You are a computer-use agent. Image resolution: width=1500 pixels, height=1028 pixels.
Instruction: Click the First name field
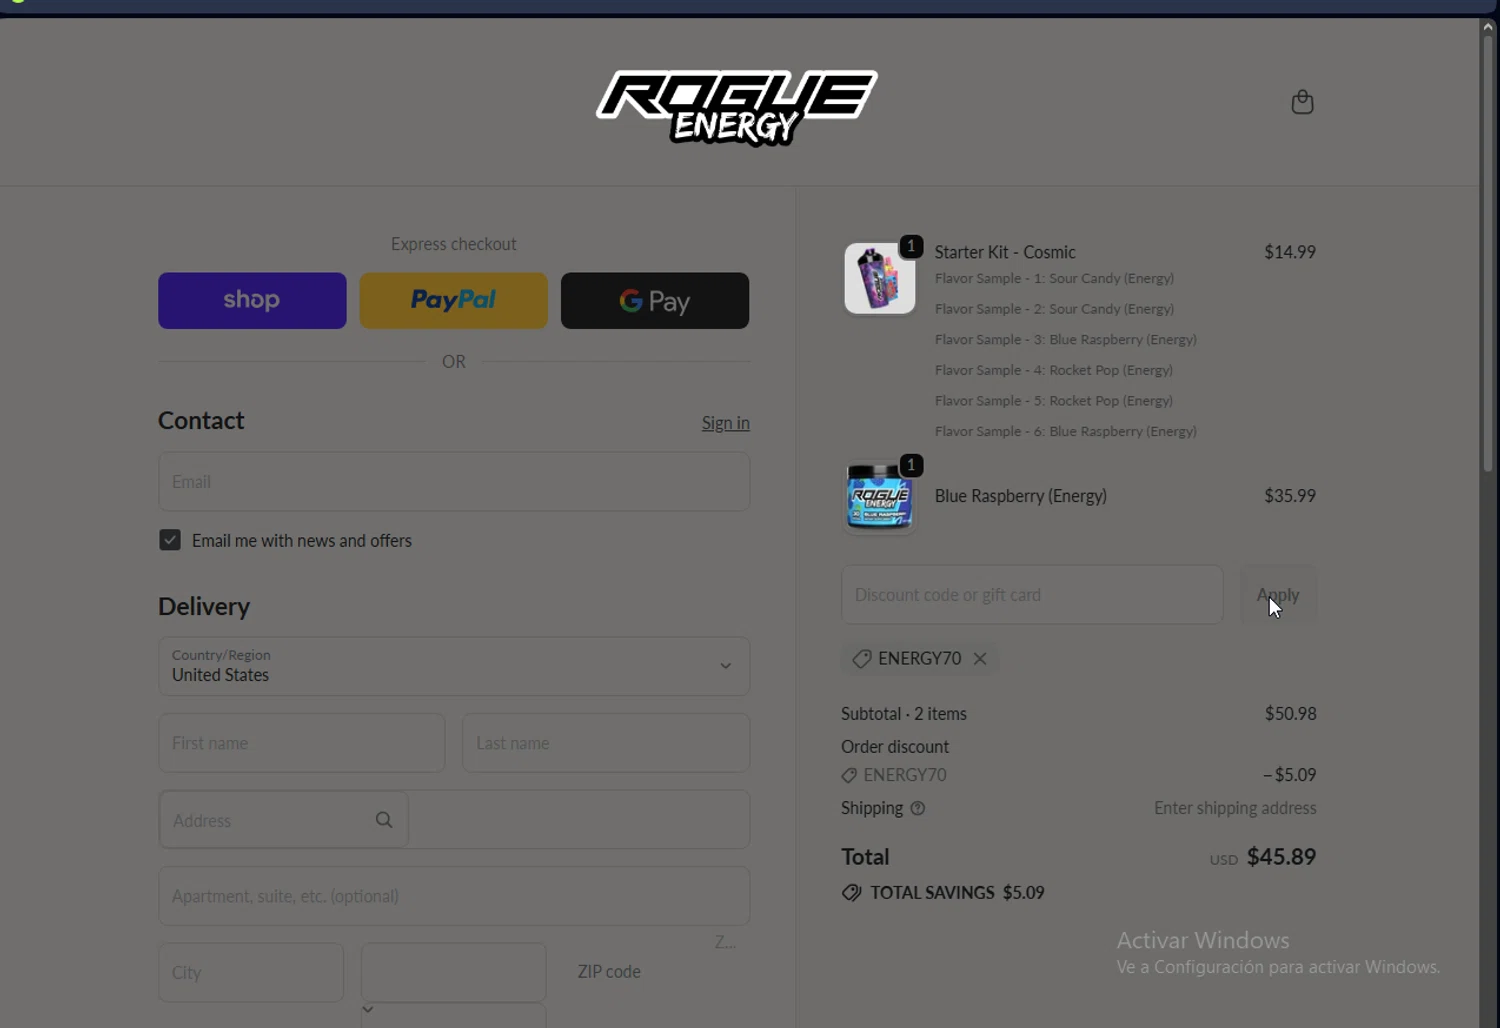point(301,743)
